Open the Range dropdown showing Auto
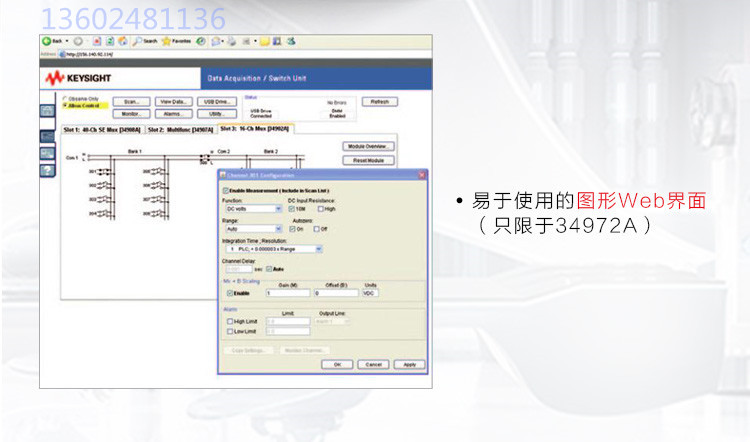 tap(254, 229)
